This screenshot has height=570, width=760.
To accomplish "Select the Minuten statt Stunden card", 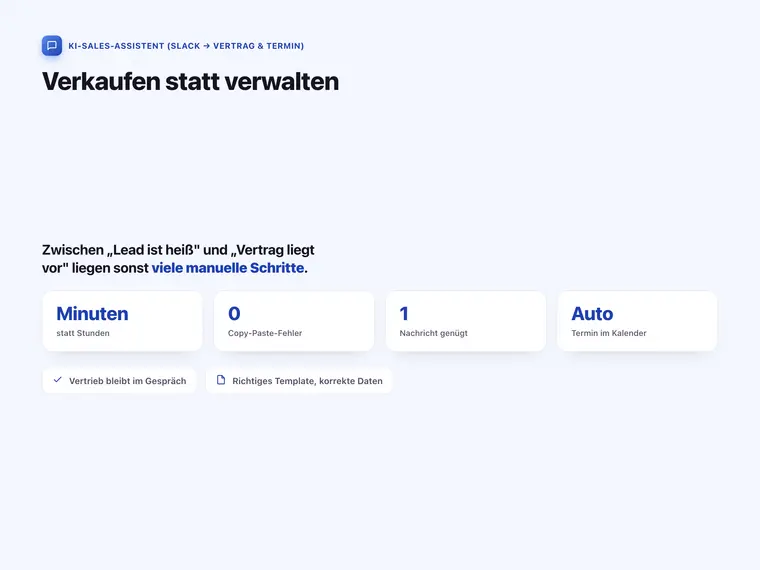I will [x=123, y=321].
